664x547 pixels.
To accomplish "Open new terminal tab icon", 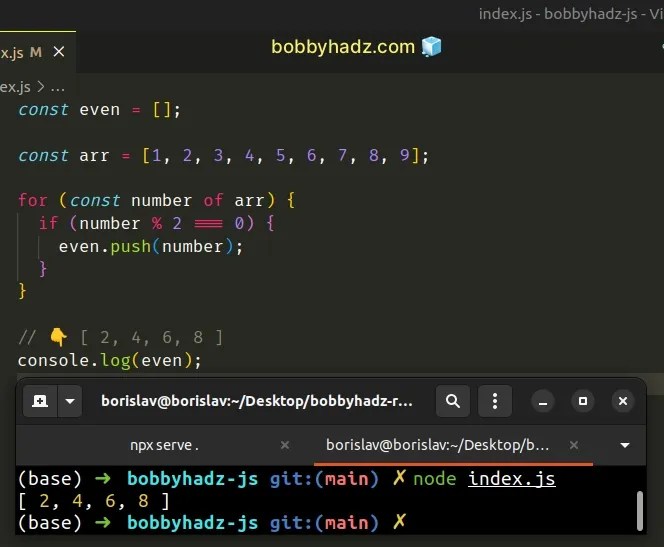I will tap(40, 401).
